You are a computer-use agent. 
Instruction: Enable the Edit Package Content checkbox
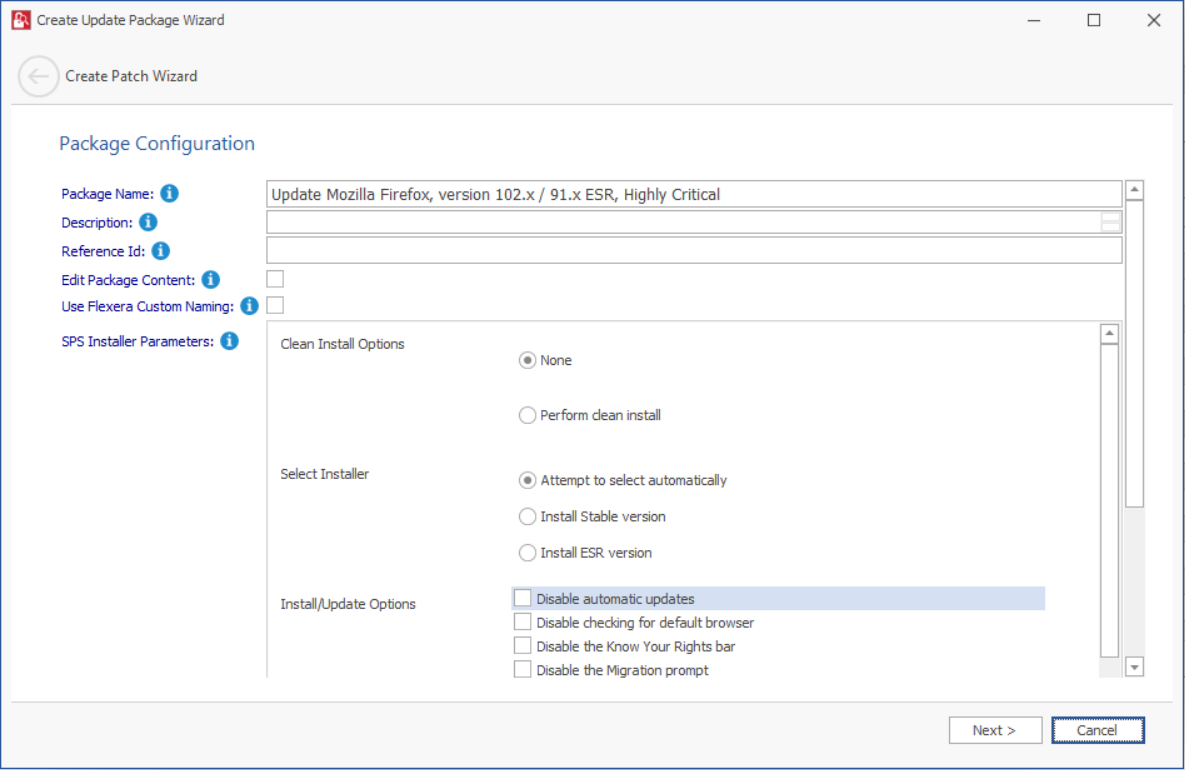click(x=275, y=279)
